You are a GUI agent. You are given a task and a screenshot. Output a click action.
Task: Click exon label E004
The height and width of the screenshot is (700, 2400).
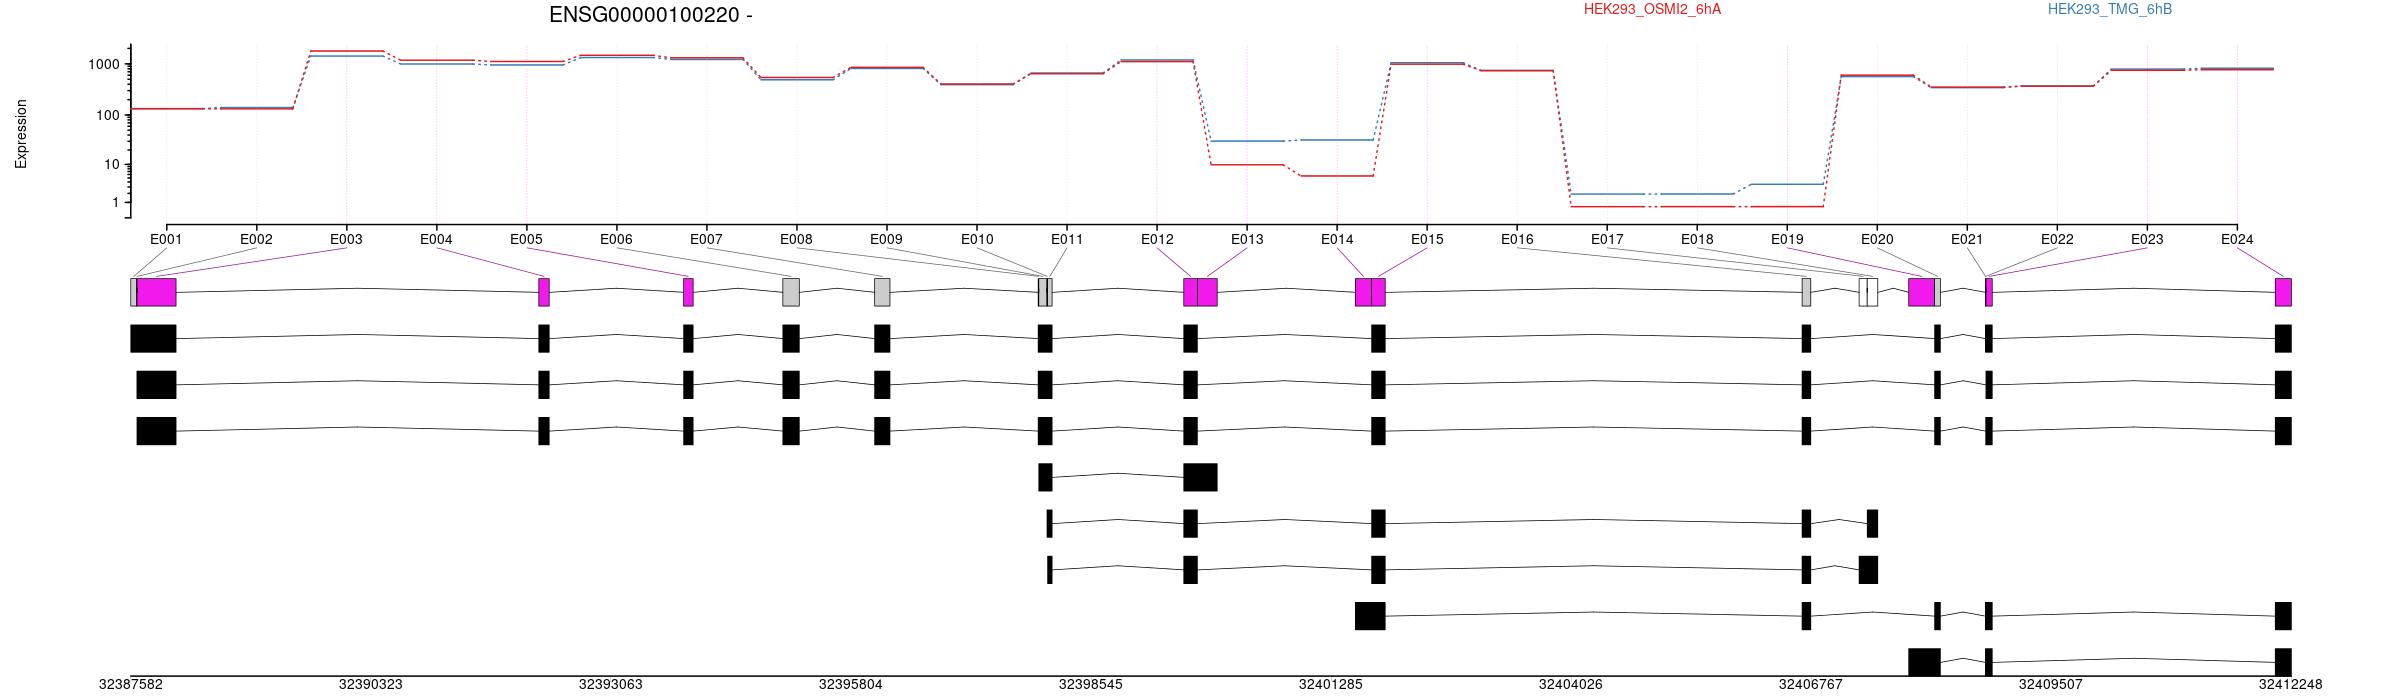436,239
